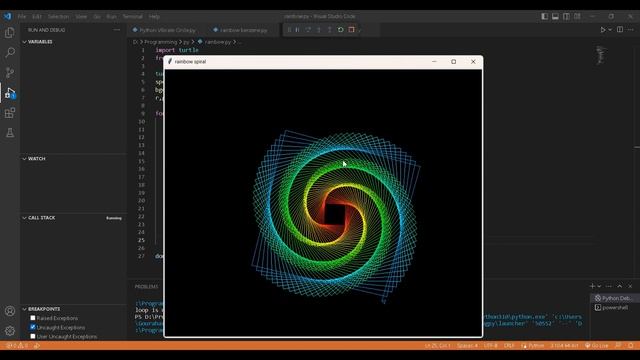The width and height of the screenshot is (640, 360).
Task: Click Ln 25, Col 1 position indicator
Action: coord(438,345)
